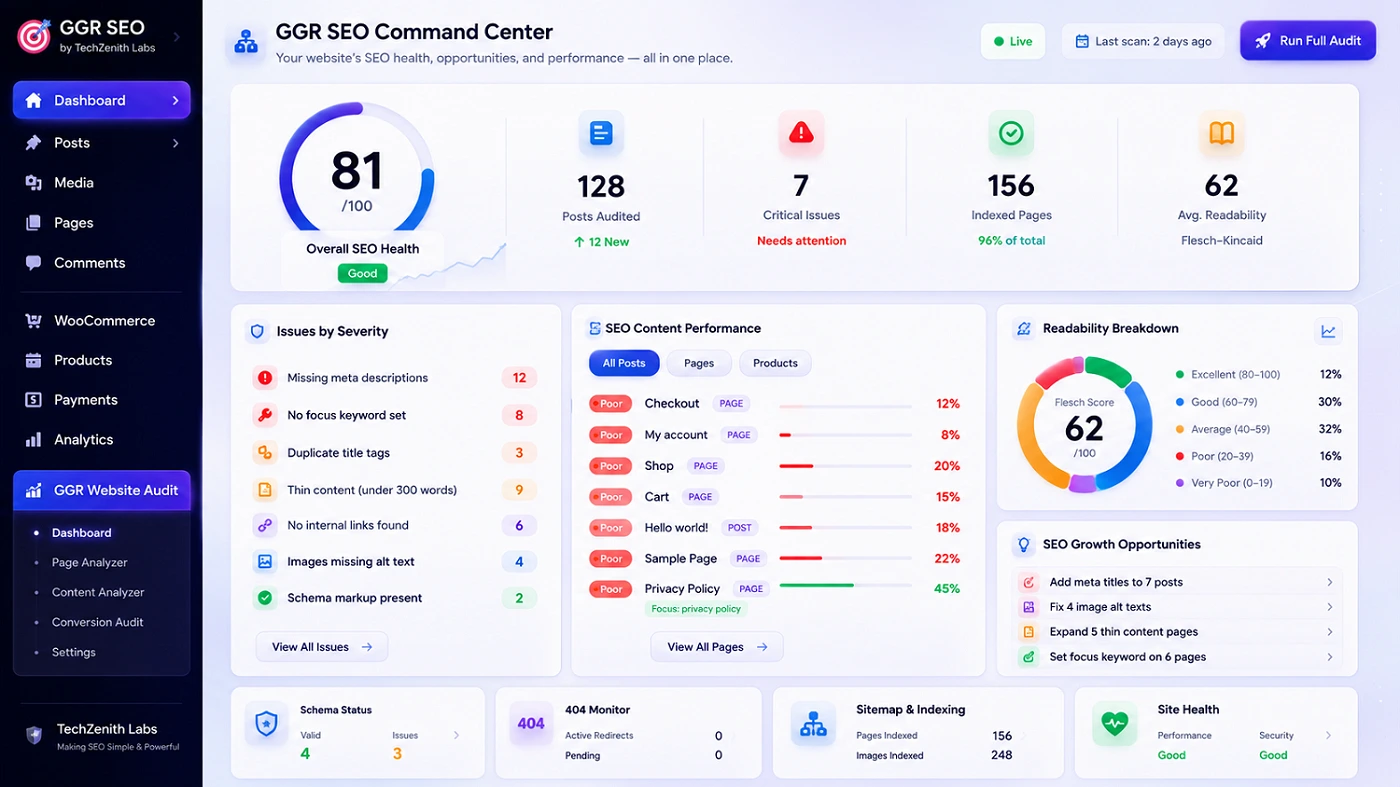
Task: Click the Indexed Pages checkmark icon
Action: (x=1011, y=133)
